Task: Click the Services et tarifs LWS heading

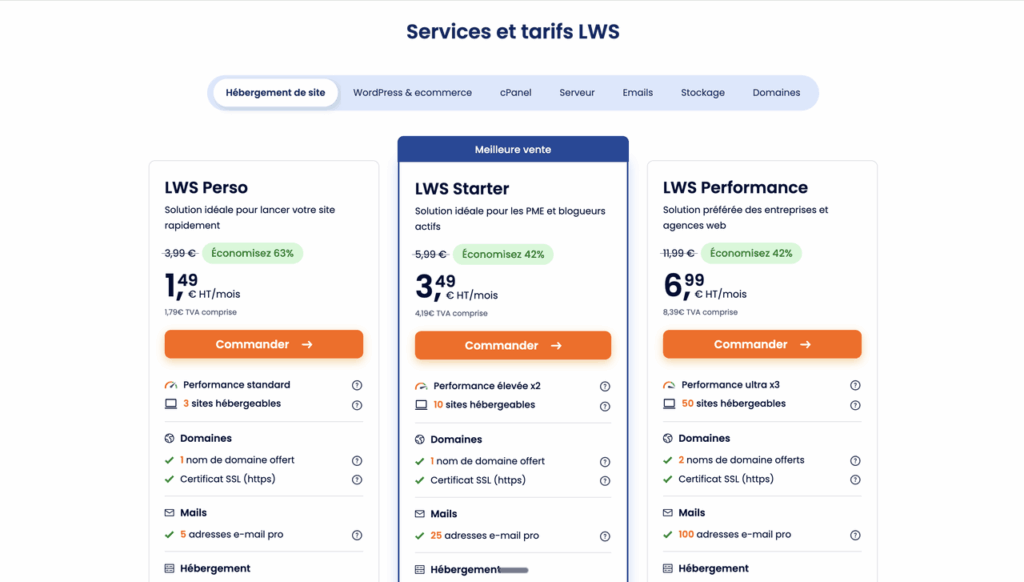Action: [513, 31]
